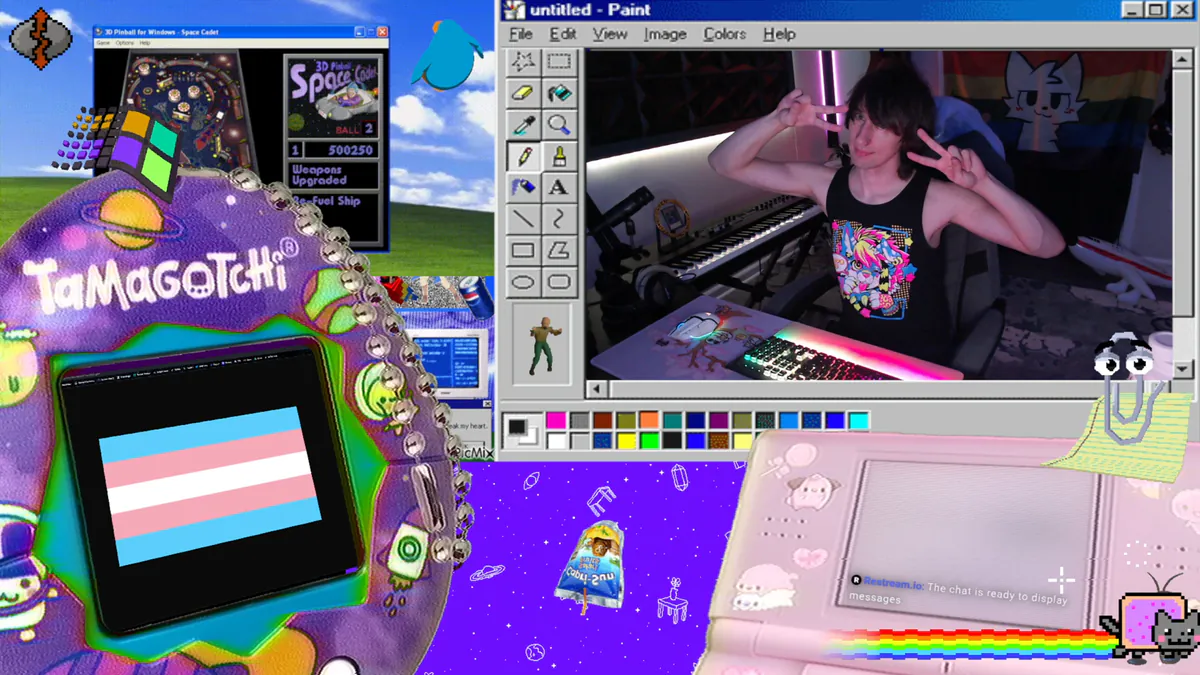Pick the Eraser tool in Paint
Screen dimensions: 1200x675
523,93
